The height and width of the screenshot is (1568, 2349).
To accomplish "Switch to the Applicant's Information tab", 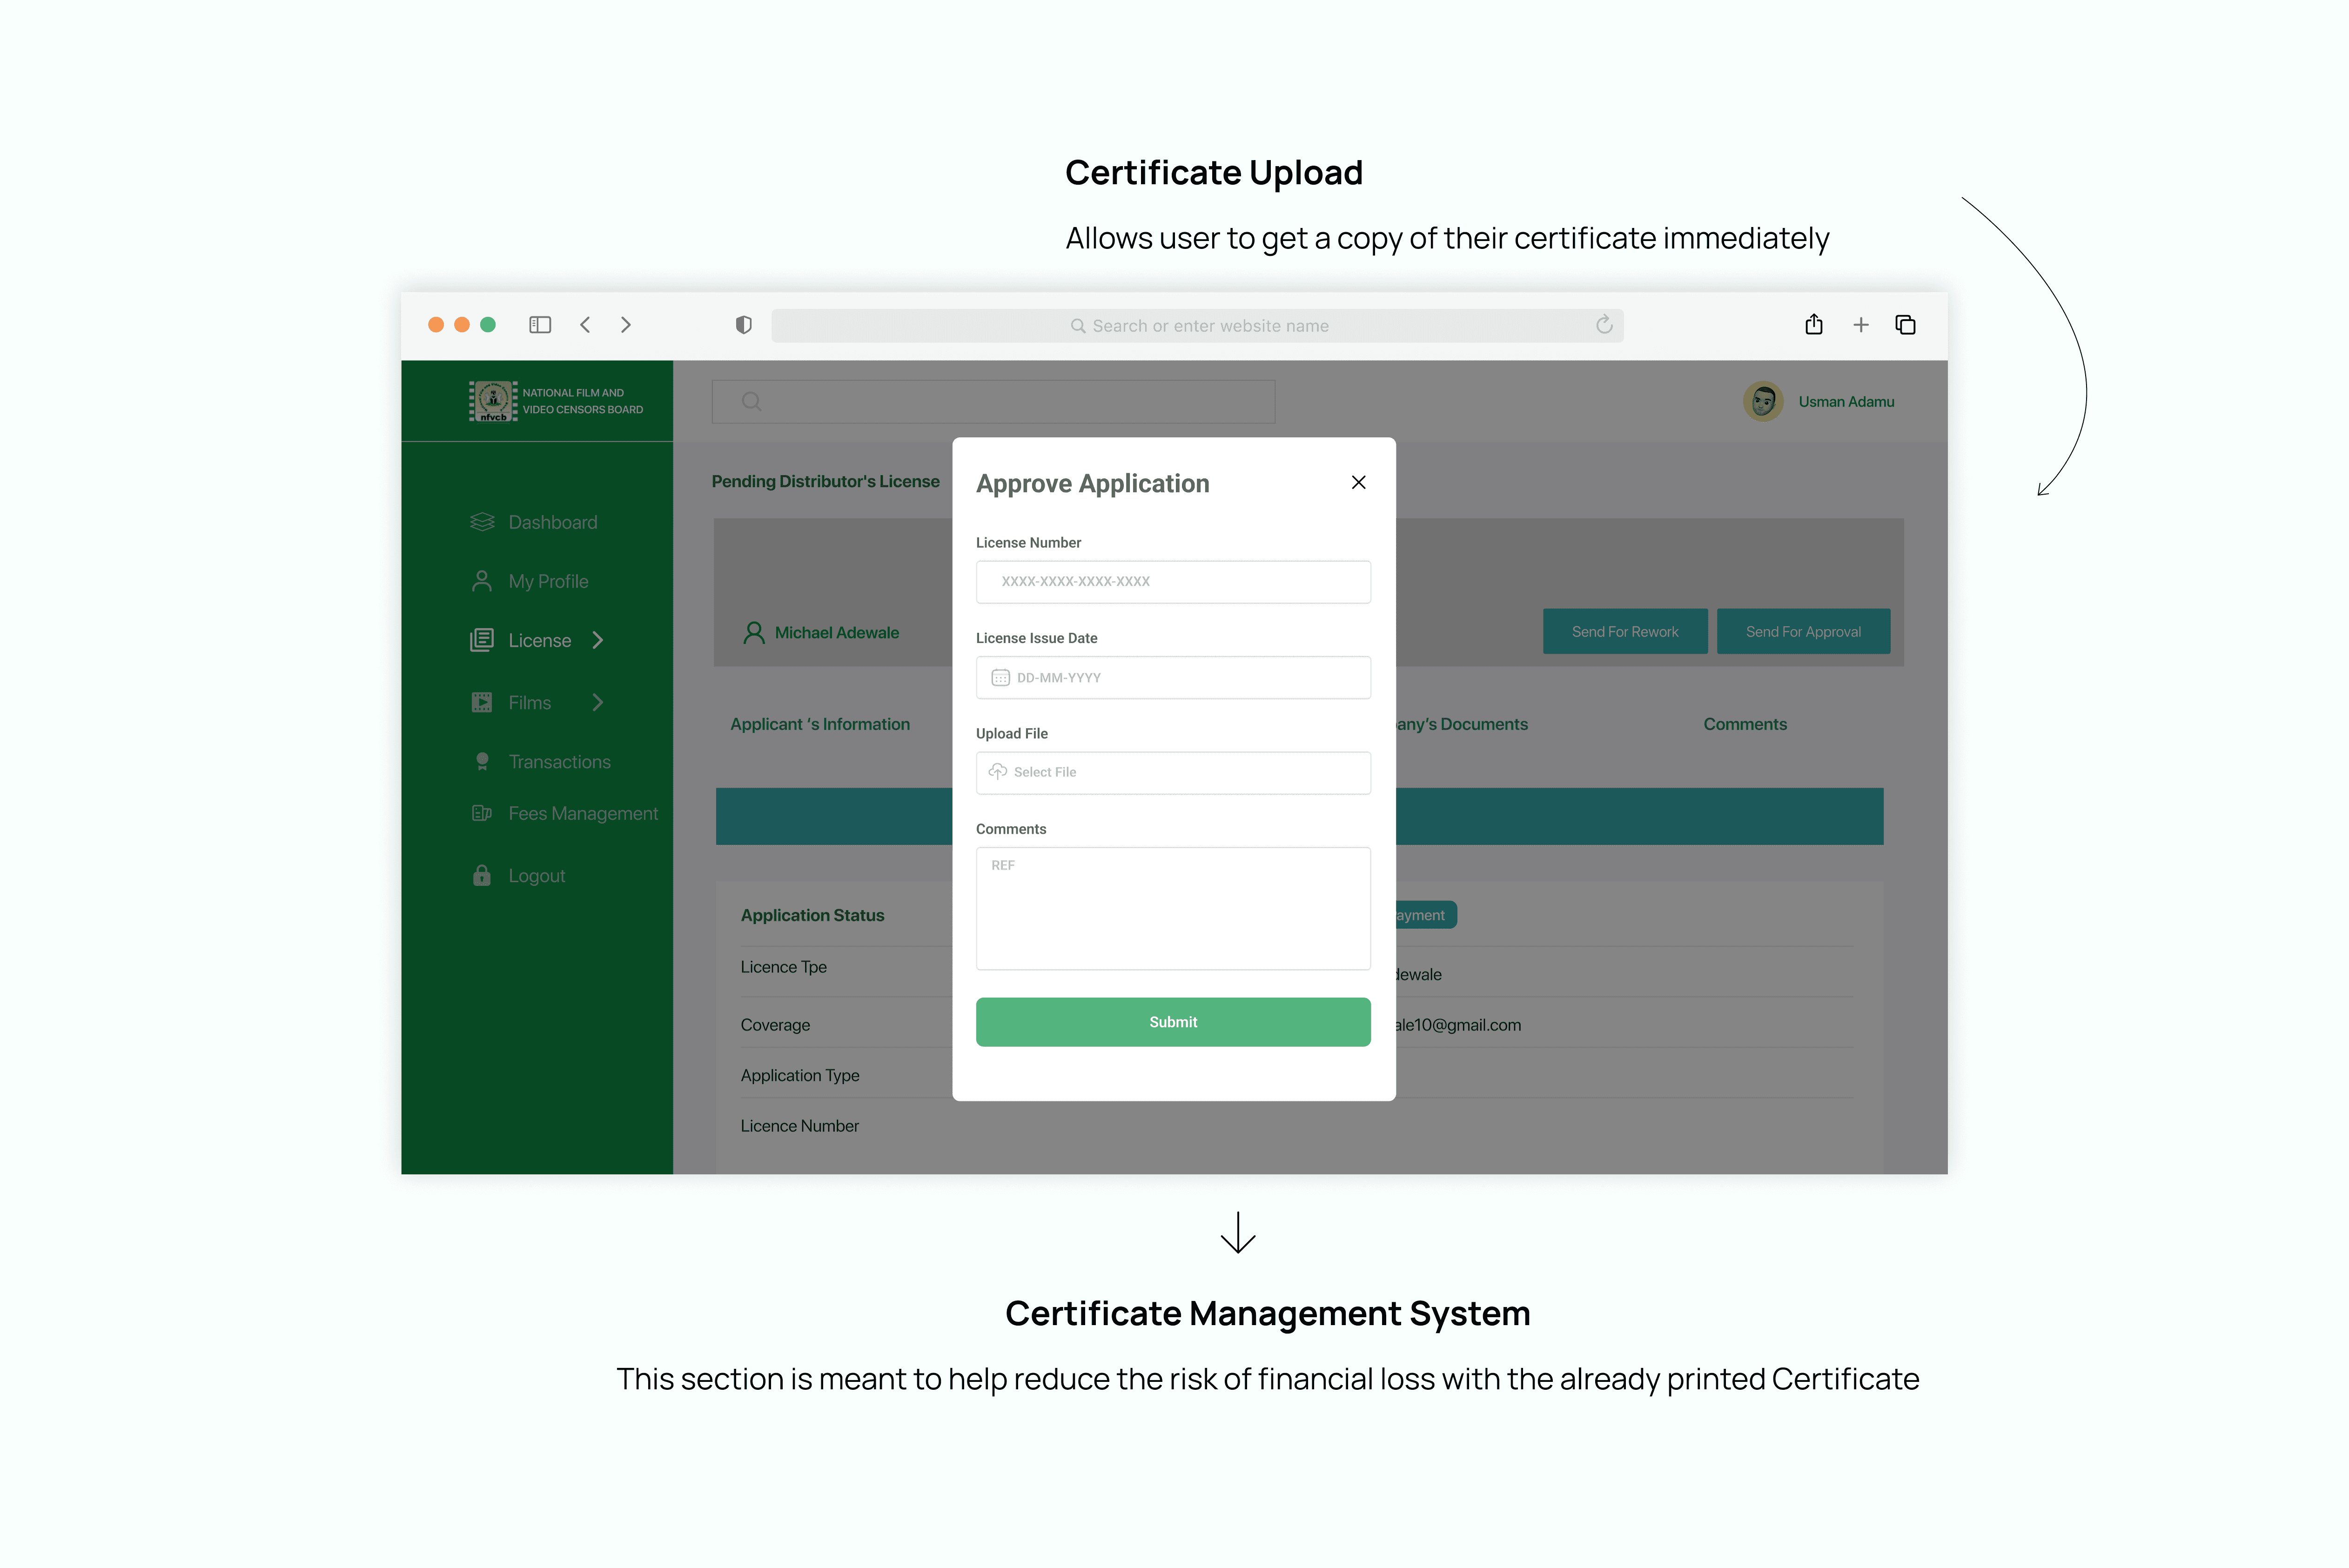I will (x=820, y=723).
